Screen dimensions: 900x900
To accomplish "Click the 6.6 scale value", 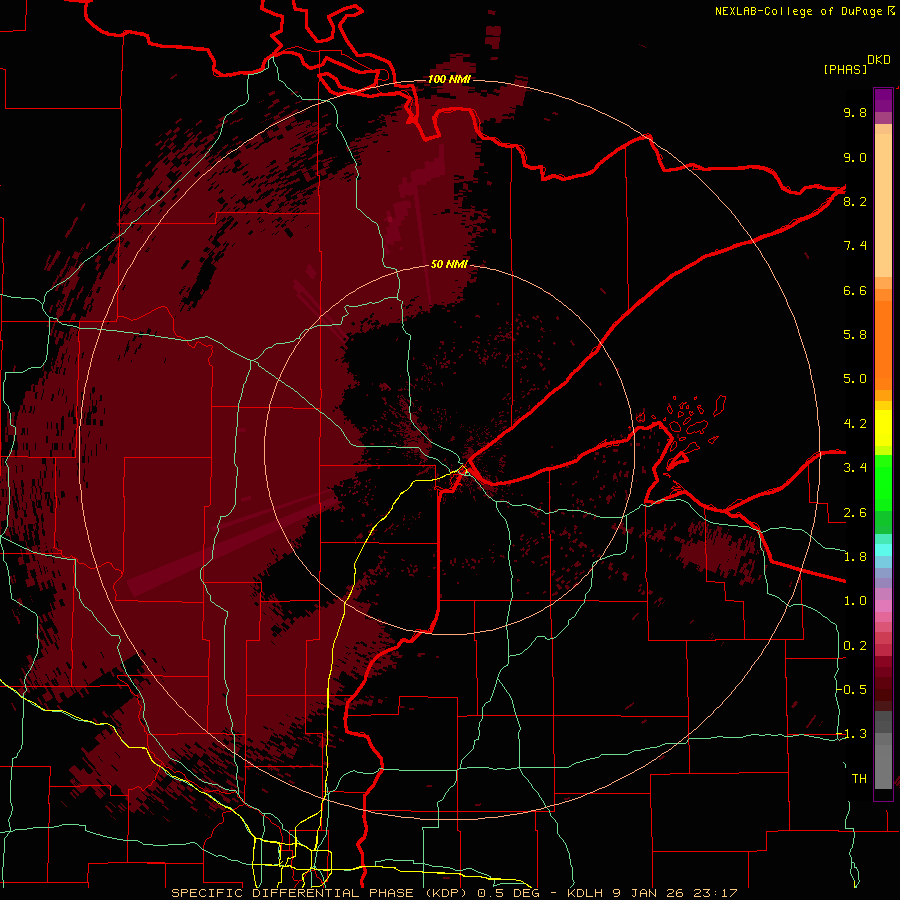I will (855, 290).
